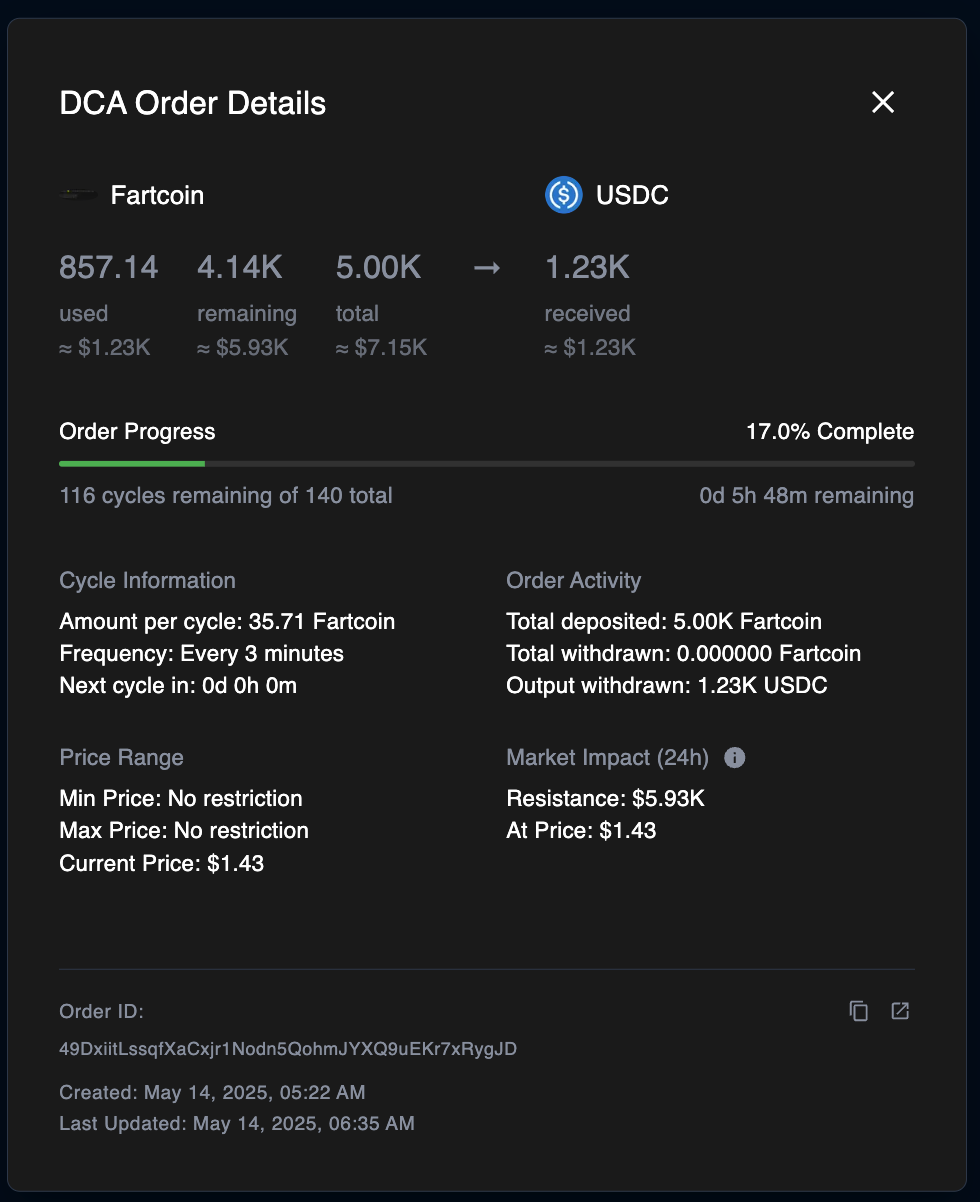
Task: Click 'Amount per cycle: 35.71 Fartcoin'
Action: pyautogui.click(x=227, y=622)
